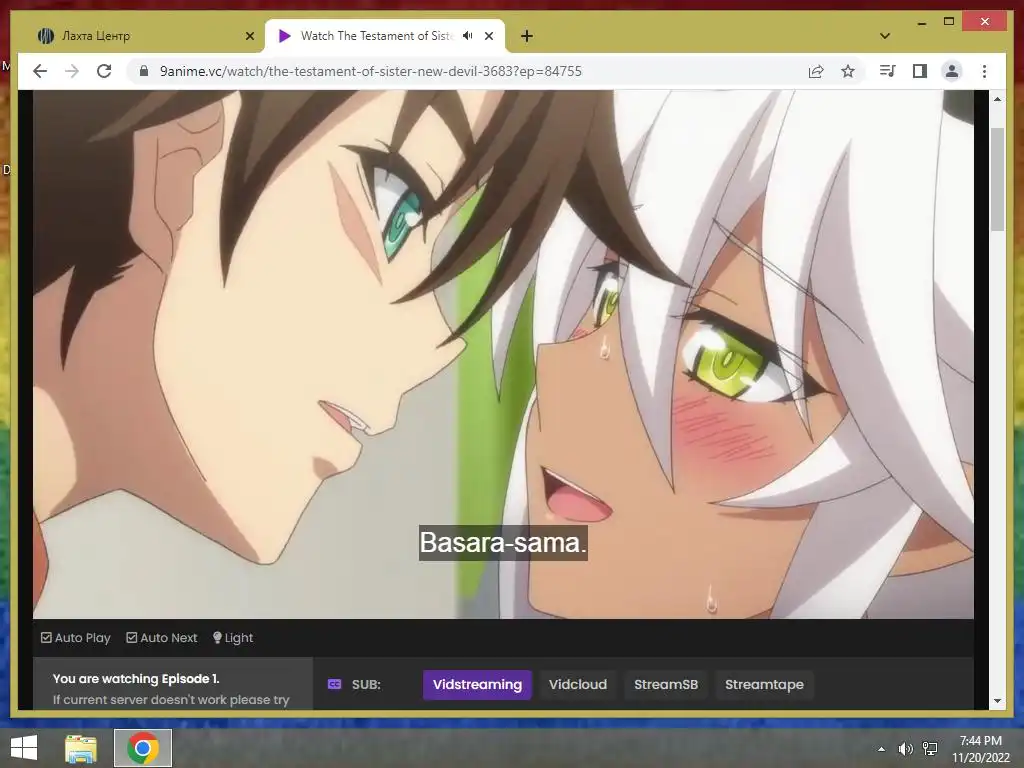Open the Windows Start menu

pyautogui.click(x=24, y=748)
